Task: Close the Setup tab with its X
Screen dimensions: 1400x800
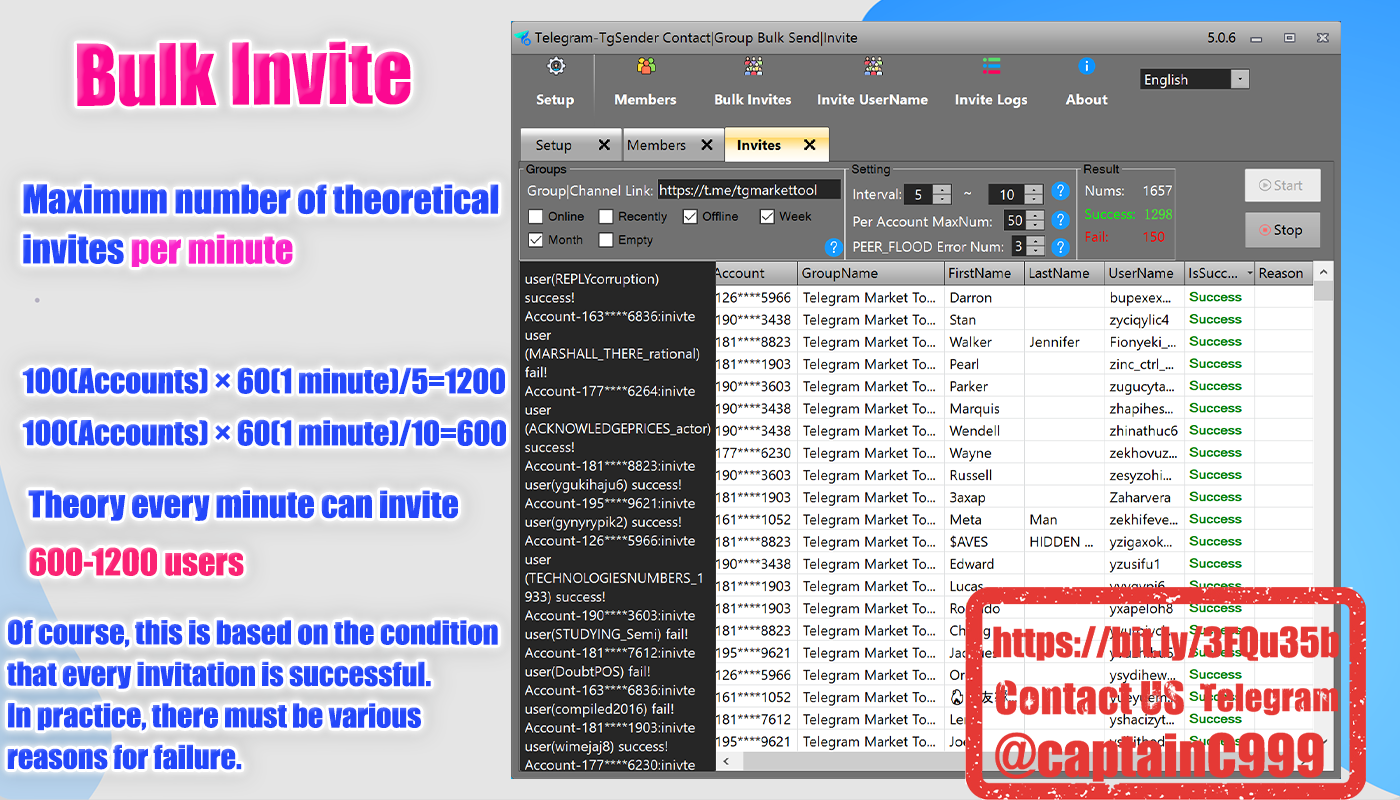Action: tap(604, 145)
